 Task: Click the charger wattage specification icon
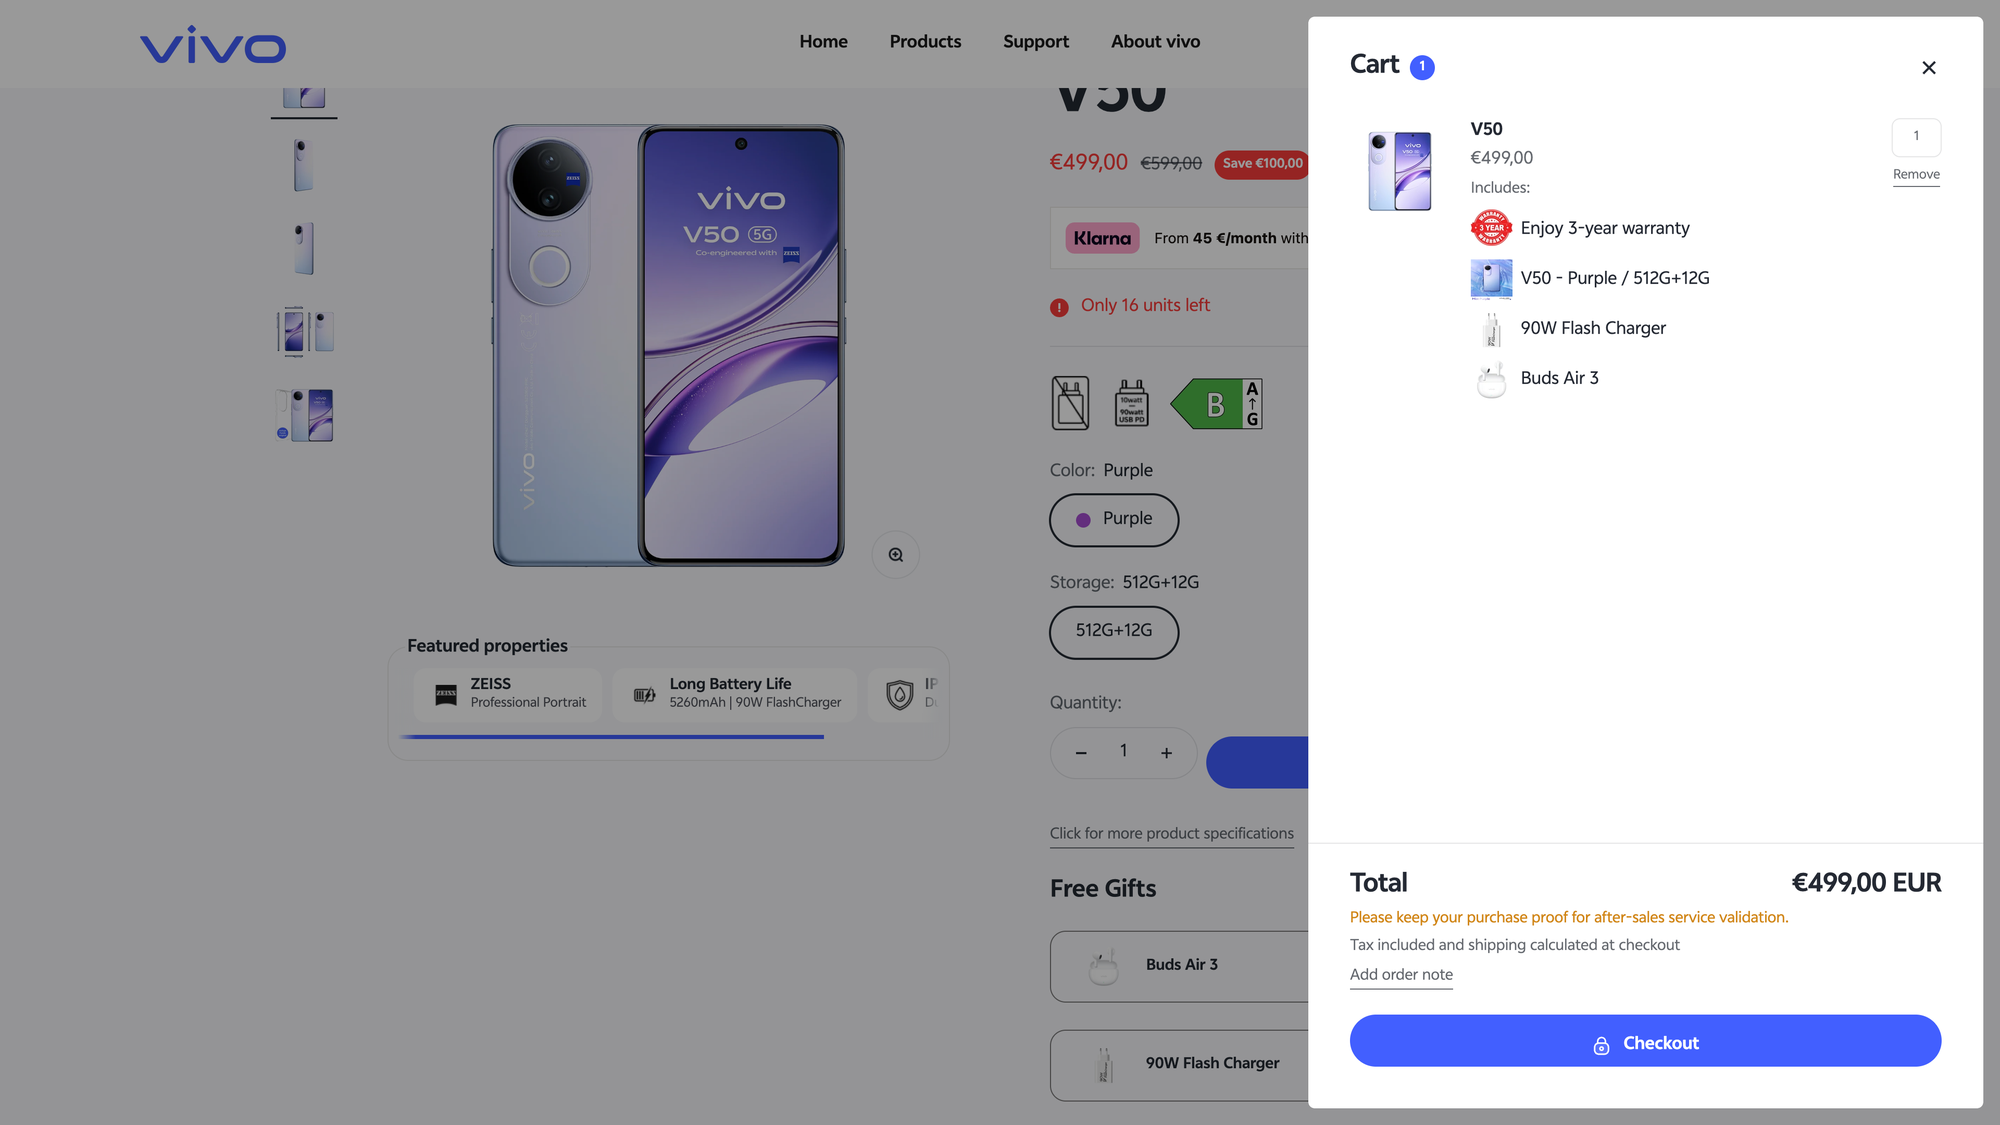pyautogui.click(x=1131, y=403)
